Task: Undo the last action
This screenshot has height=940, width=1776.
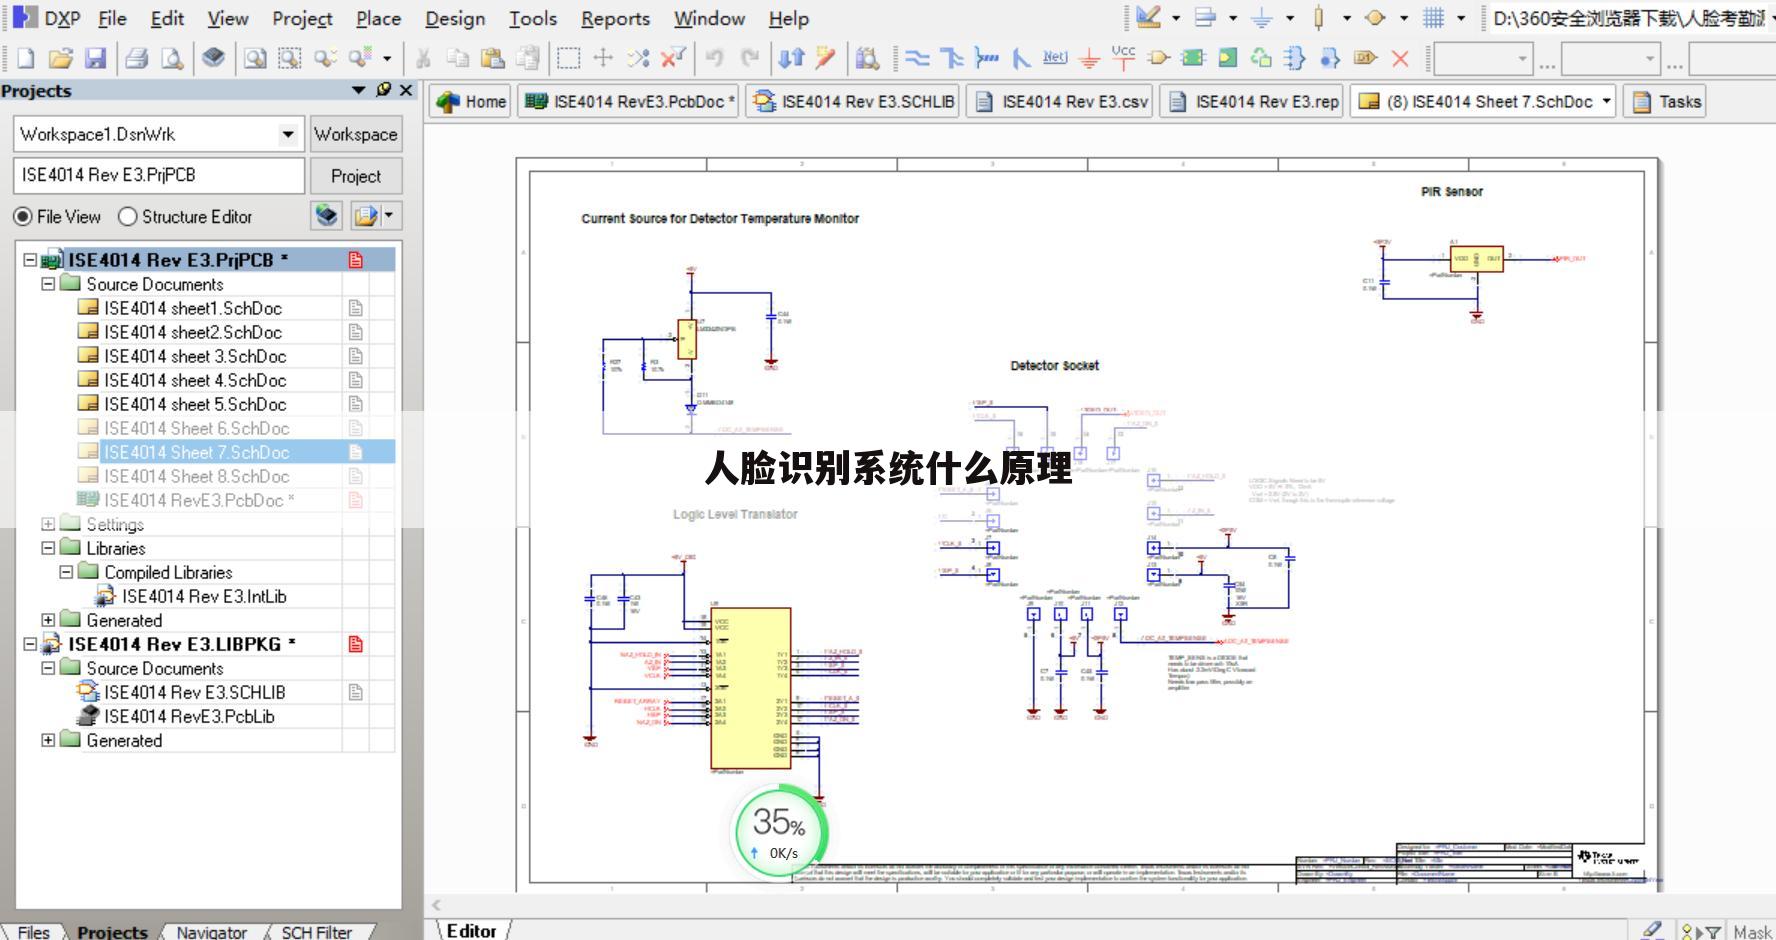Action: (x=714, y=59)
